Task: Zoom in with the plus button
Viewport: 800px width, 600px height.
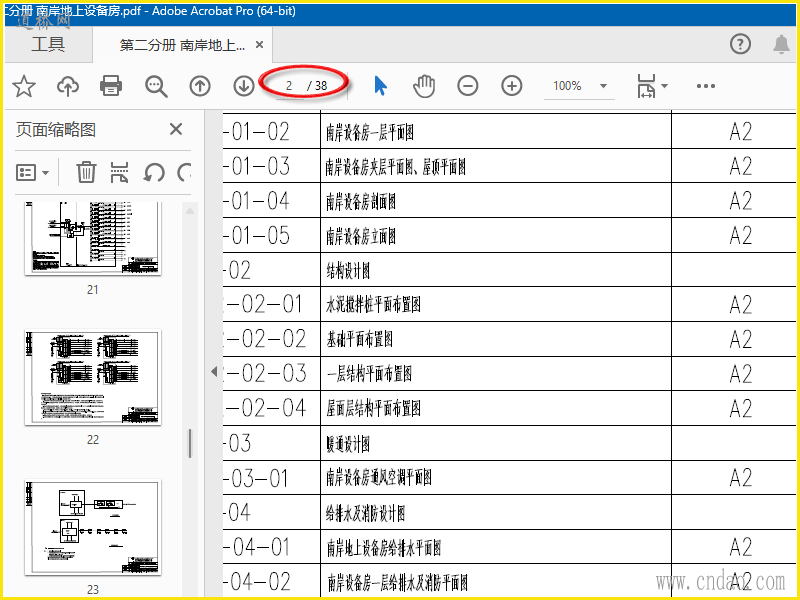Action: [x=512, y=86]
